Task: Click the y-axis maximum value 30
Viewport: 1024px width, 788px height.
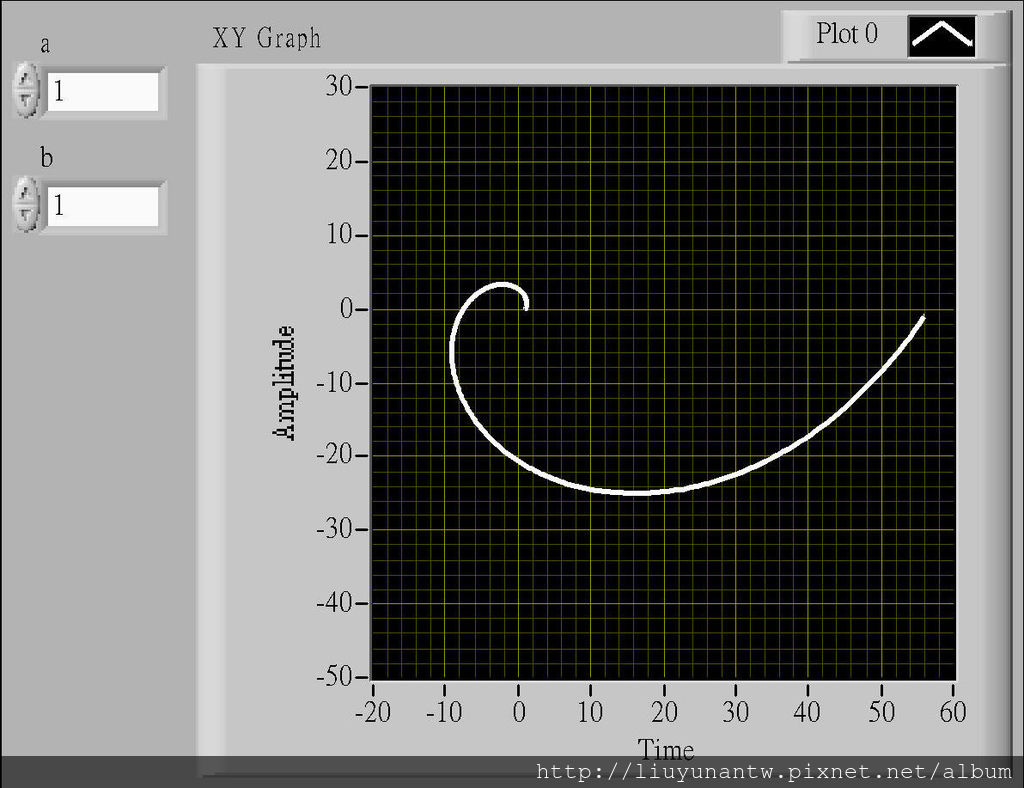Action: point(339,86)
